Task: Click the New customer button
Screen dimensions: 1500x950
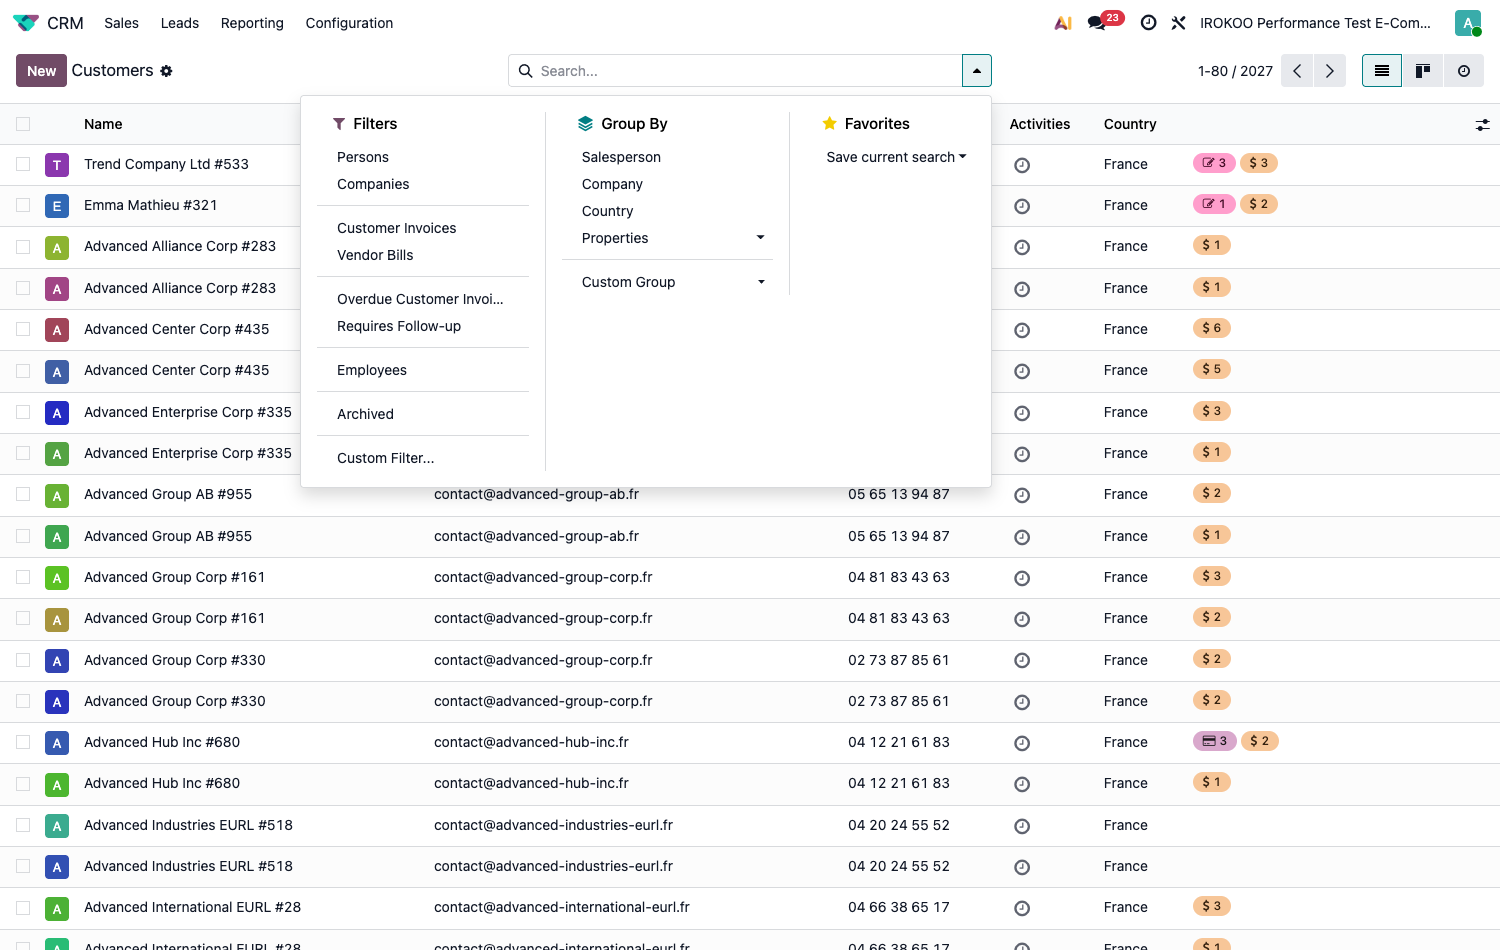Action: click(41, 71)
